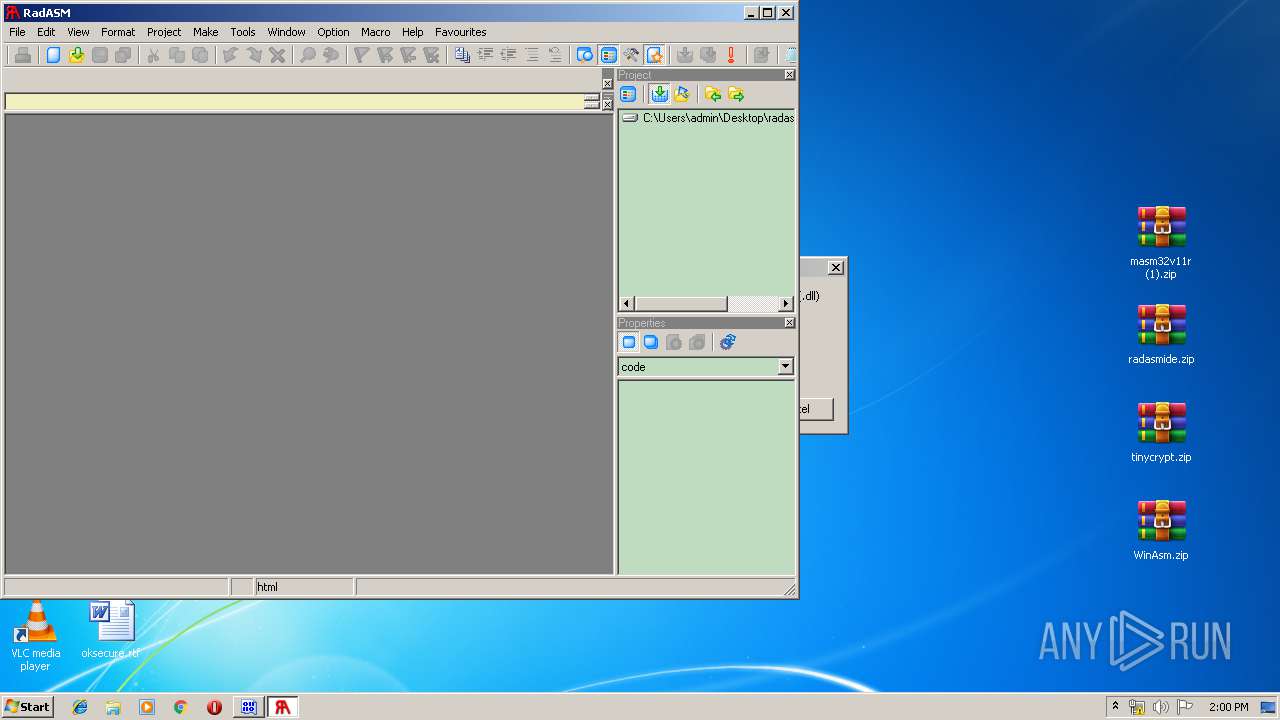This screenshot has width=1280, height=720.
Task: Open Google Chrome from the taskbar
Action: (181, 707)
